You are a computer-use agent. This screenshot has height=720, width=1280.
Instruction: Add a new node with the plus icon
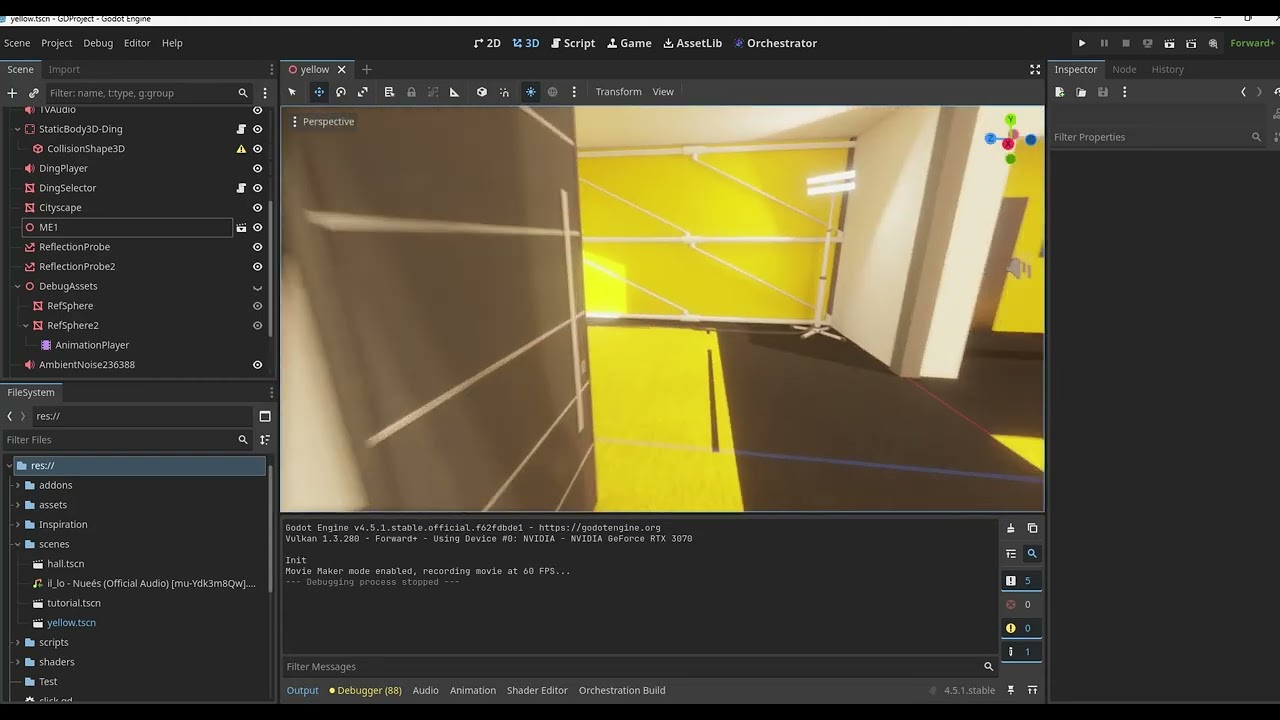(x=12, y=93)
